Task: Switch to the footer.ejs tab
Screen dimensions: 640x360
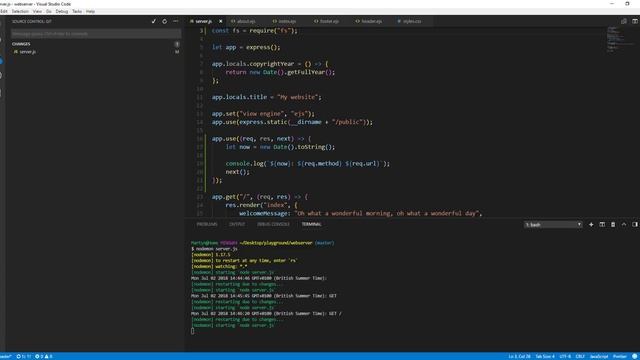Action: click(327, 21)
